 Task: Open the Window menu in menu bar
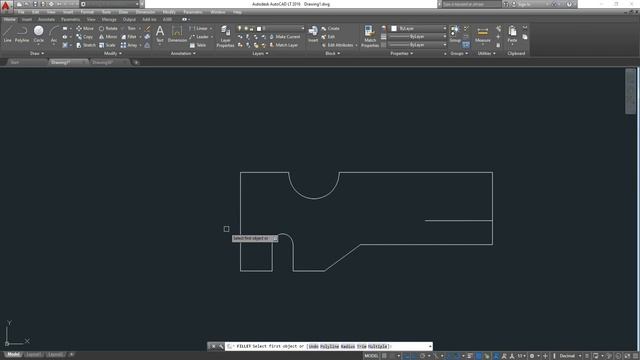tap(218, 12)
